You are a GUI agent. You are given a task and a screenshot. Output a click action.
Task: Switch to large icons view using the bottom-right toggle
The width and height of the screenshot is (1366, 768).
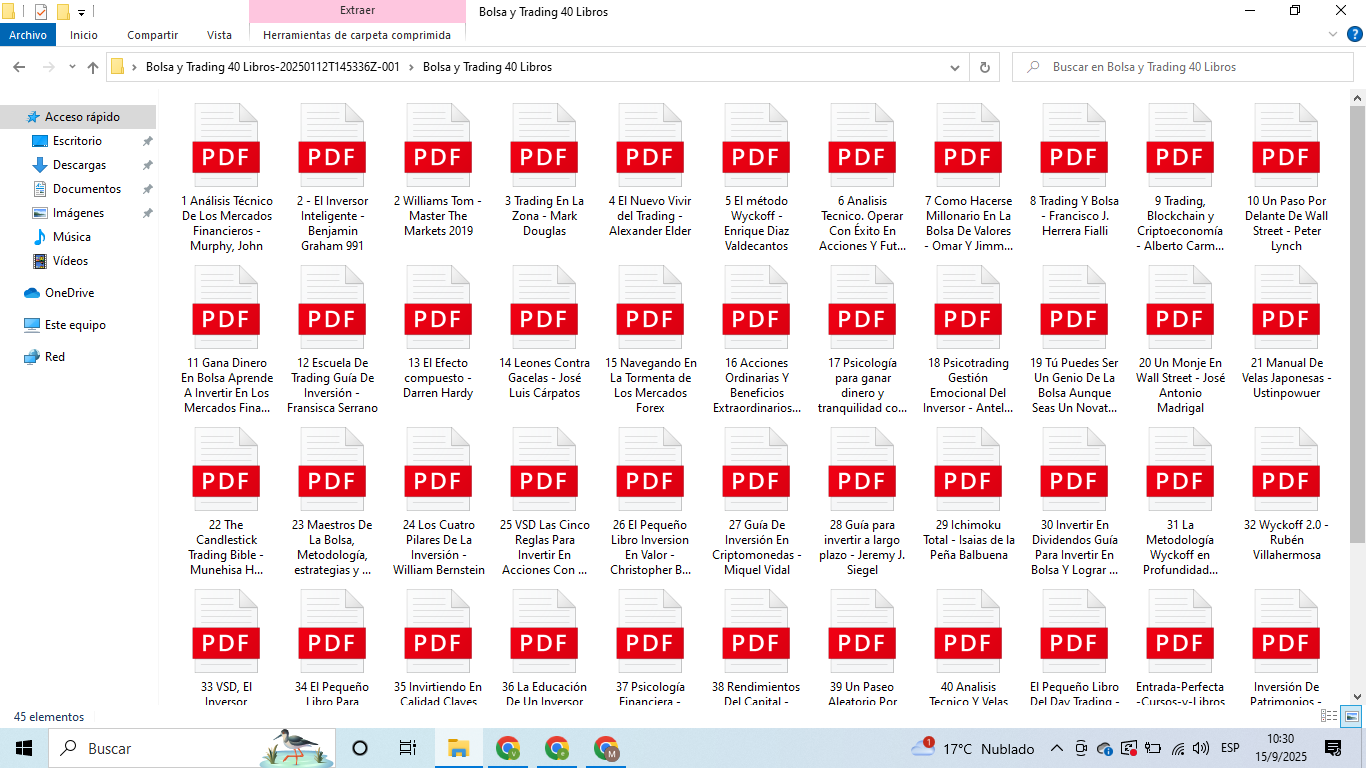[1351, 717]
